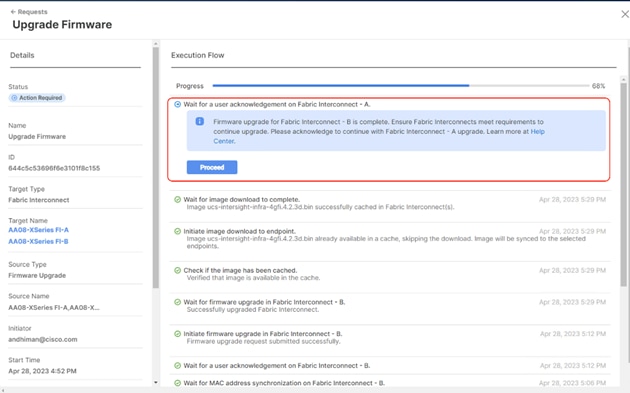Select 'Initiate firmware upgrade in Fabric Interconnect - B.'

coord(263,334)
